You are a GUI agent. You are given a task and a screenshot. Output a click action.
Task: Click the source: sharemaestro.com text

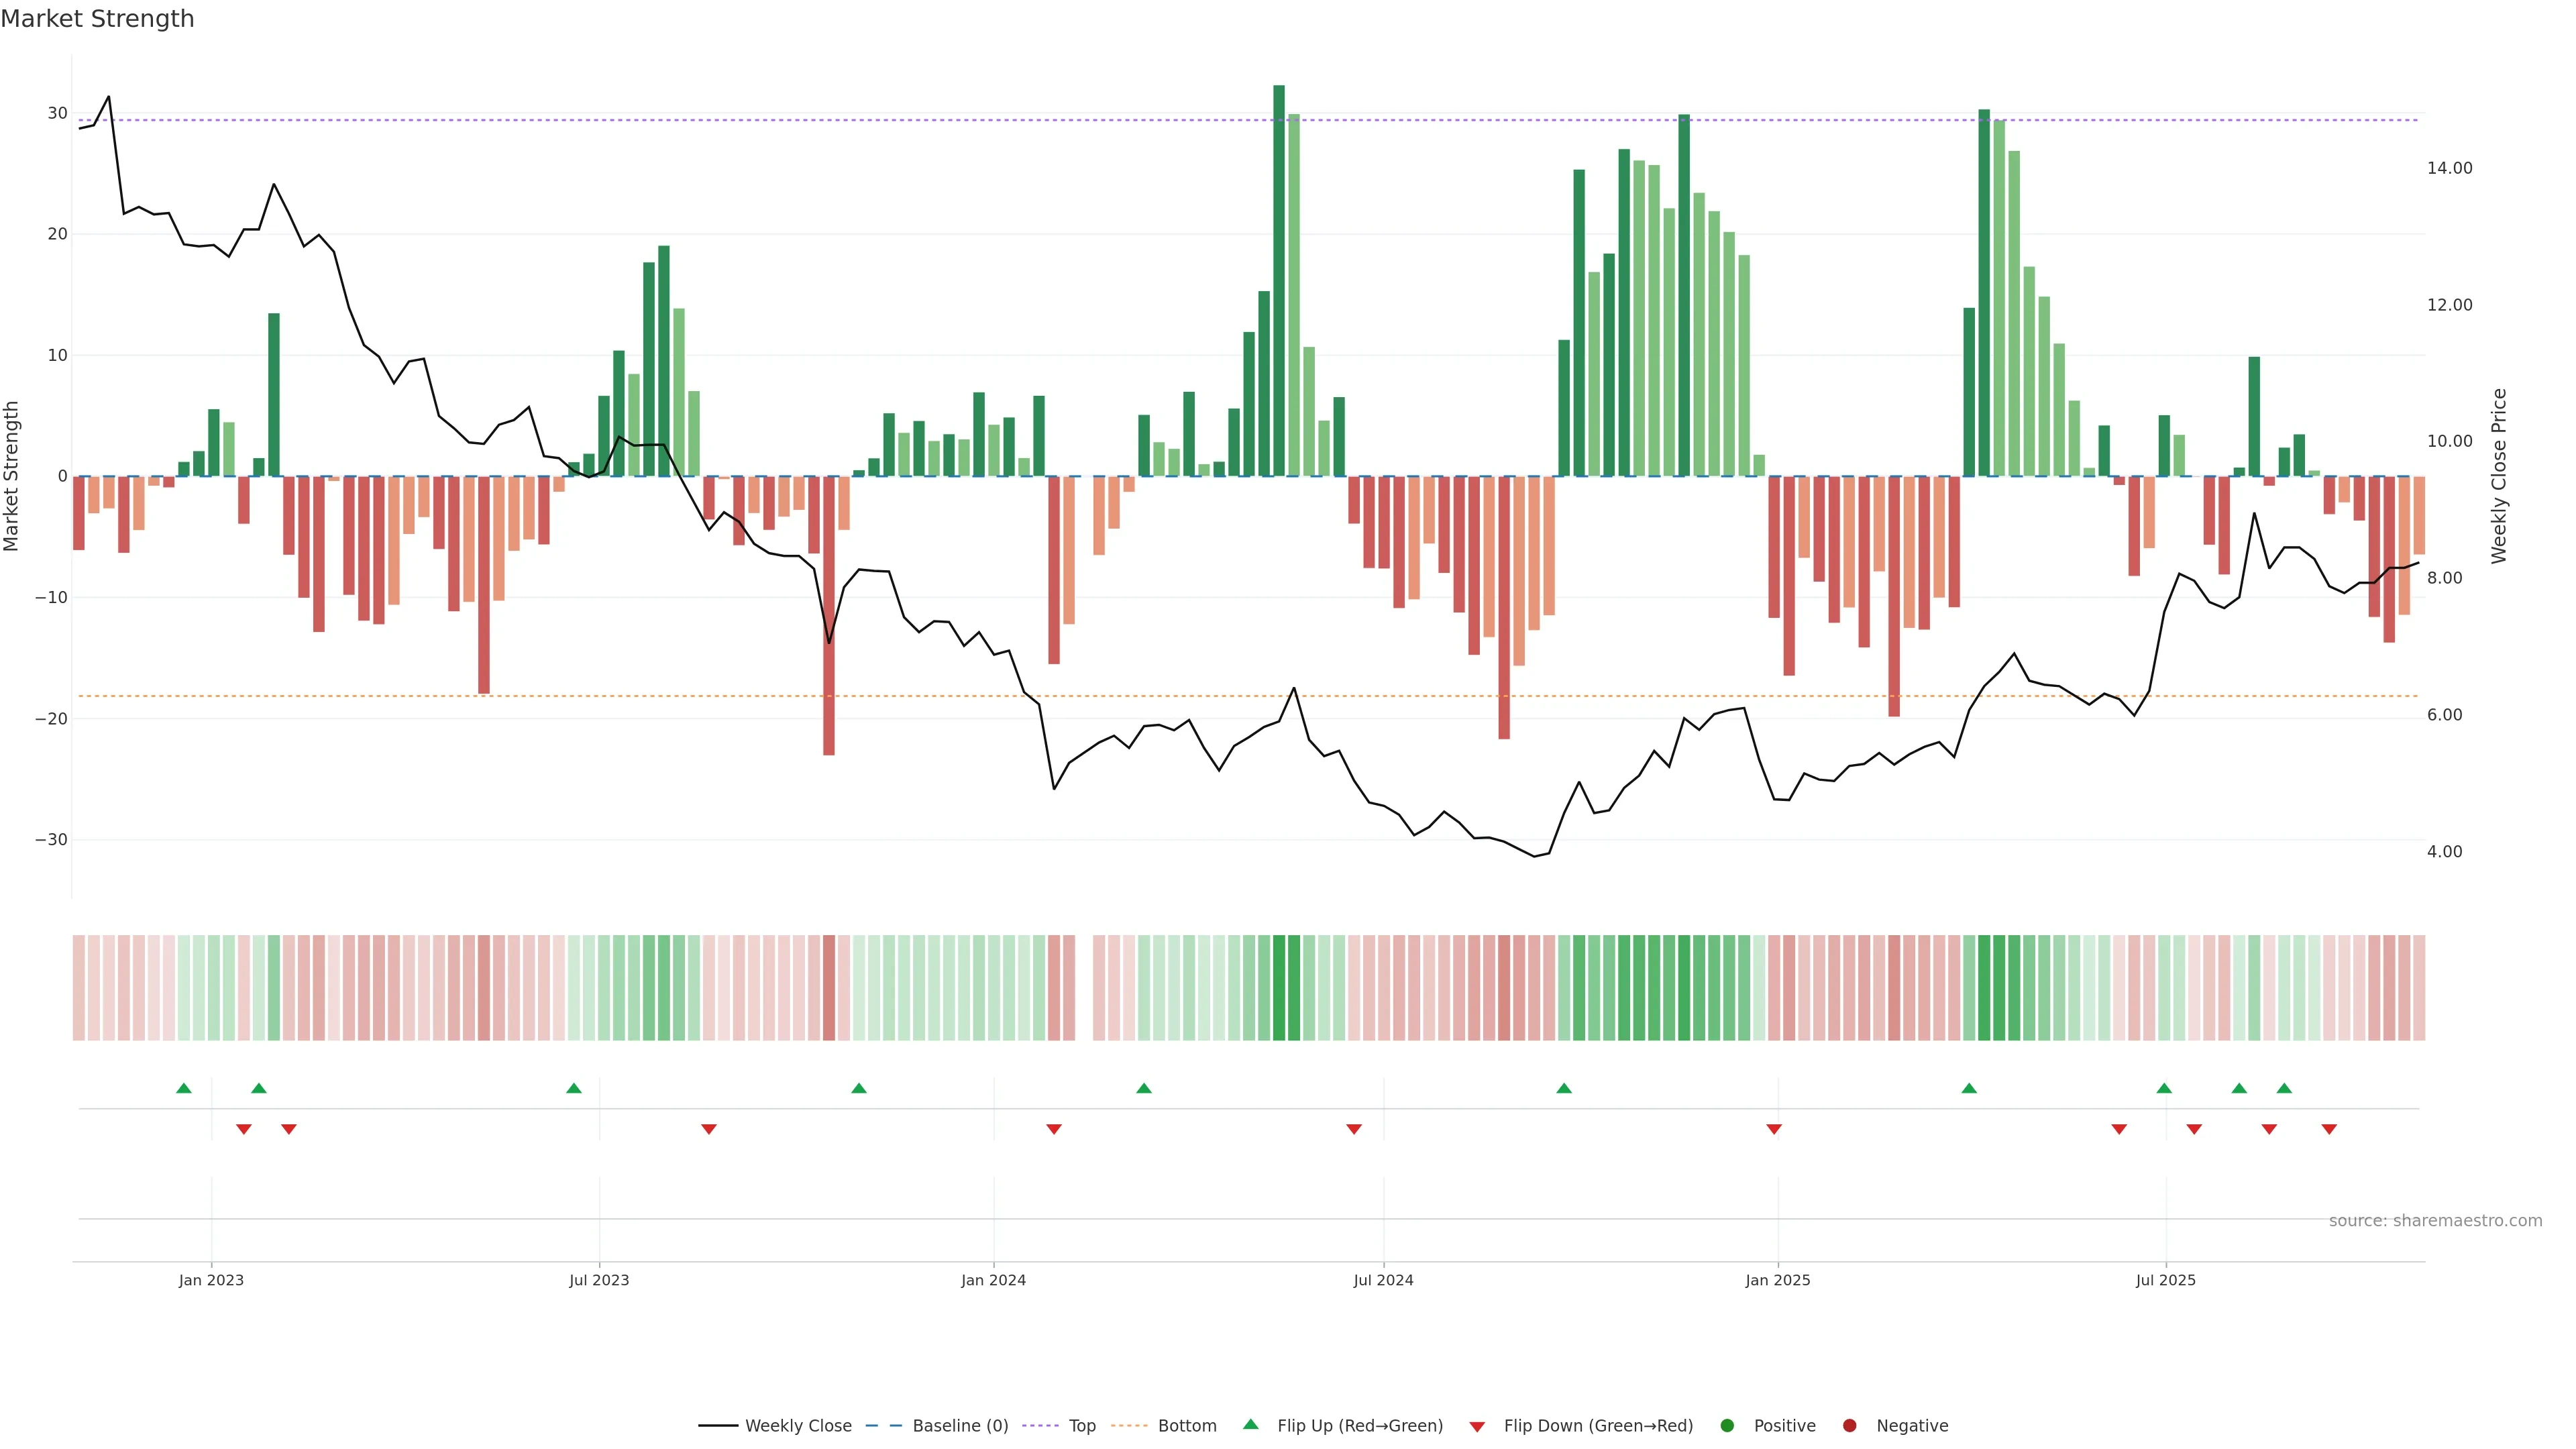pyautogui.click(x=2435, y=1220)
